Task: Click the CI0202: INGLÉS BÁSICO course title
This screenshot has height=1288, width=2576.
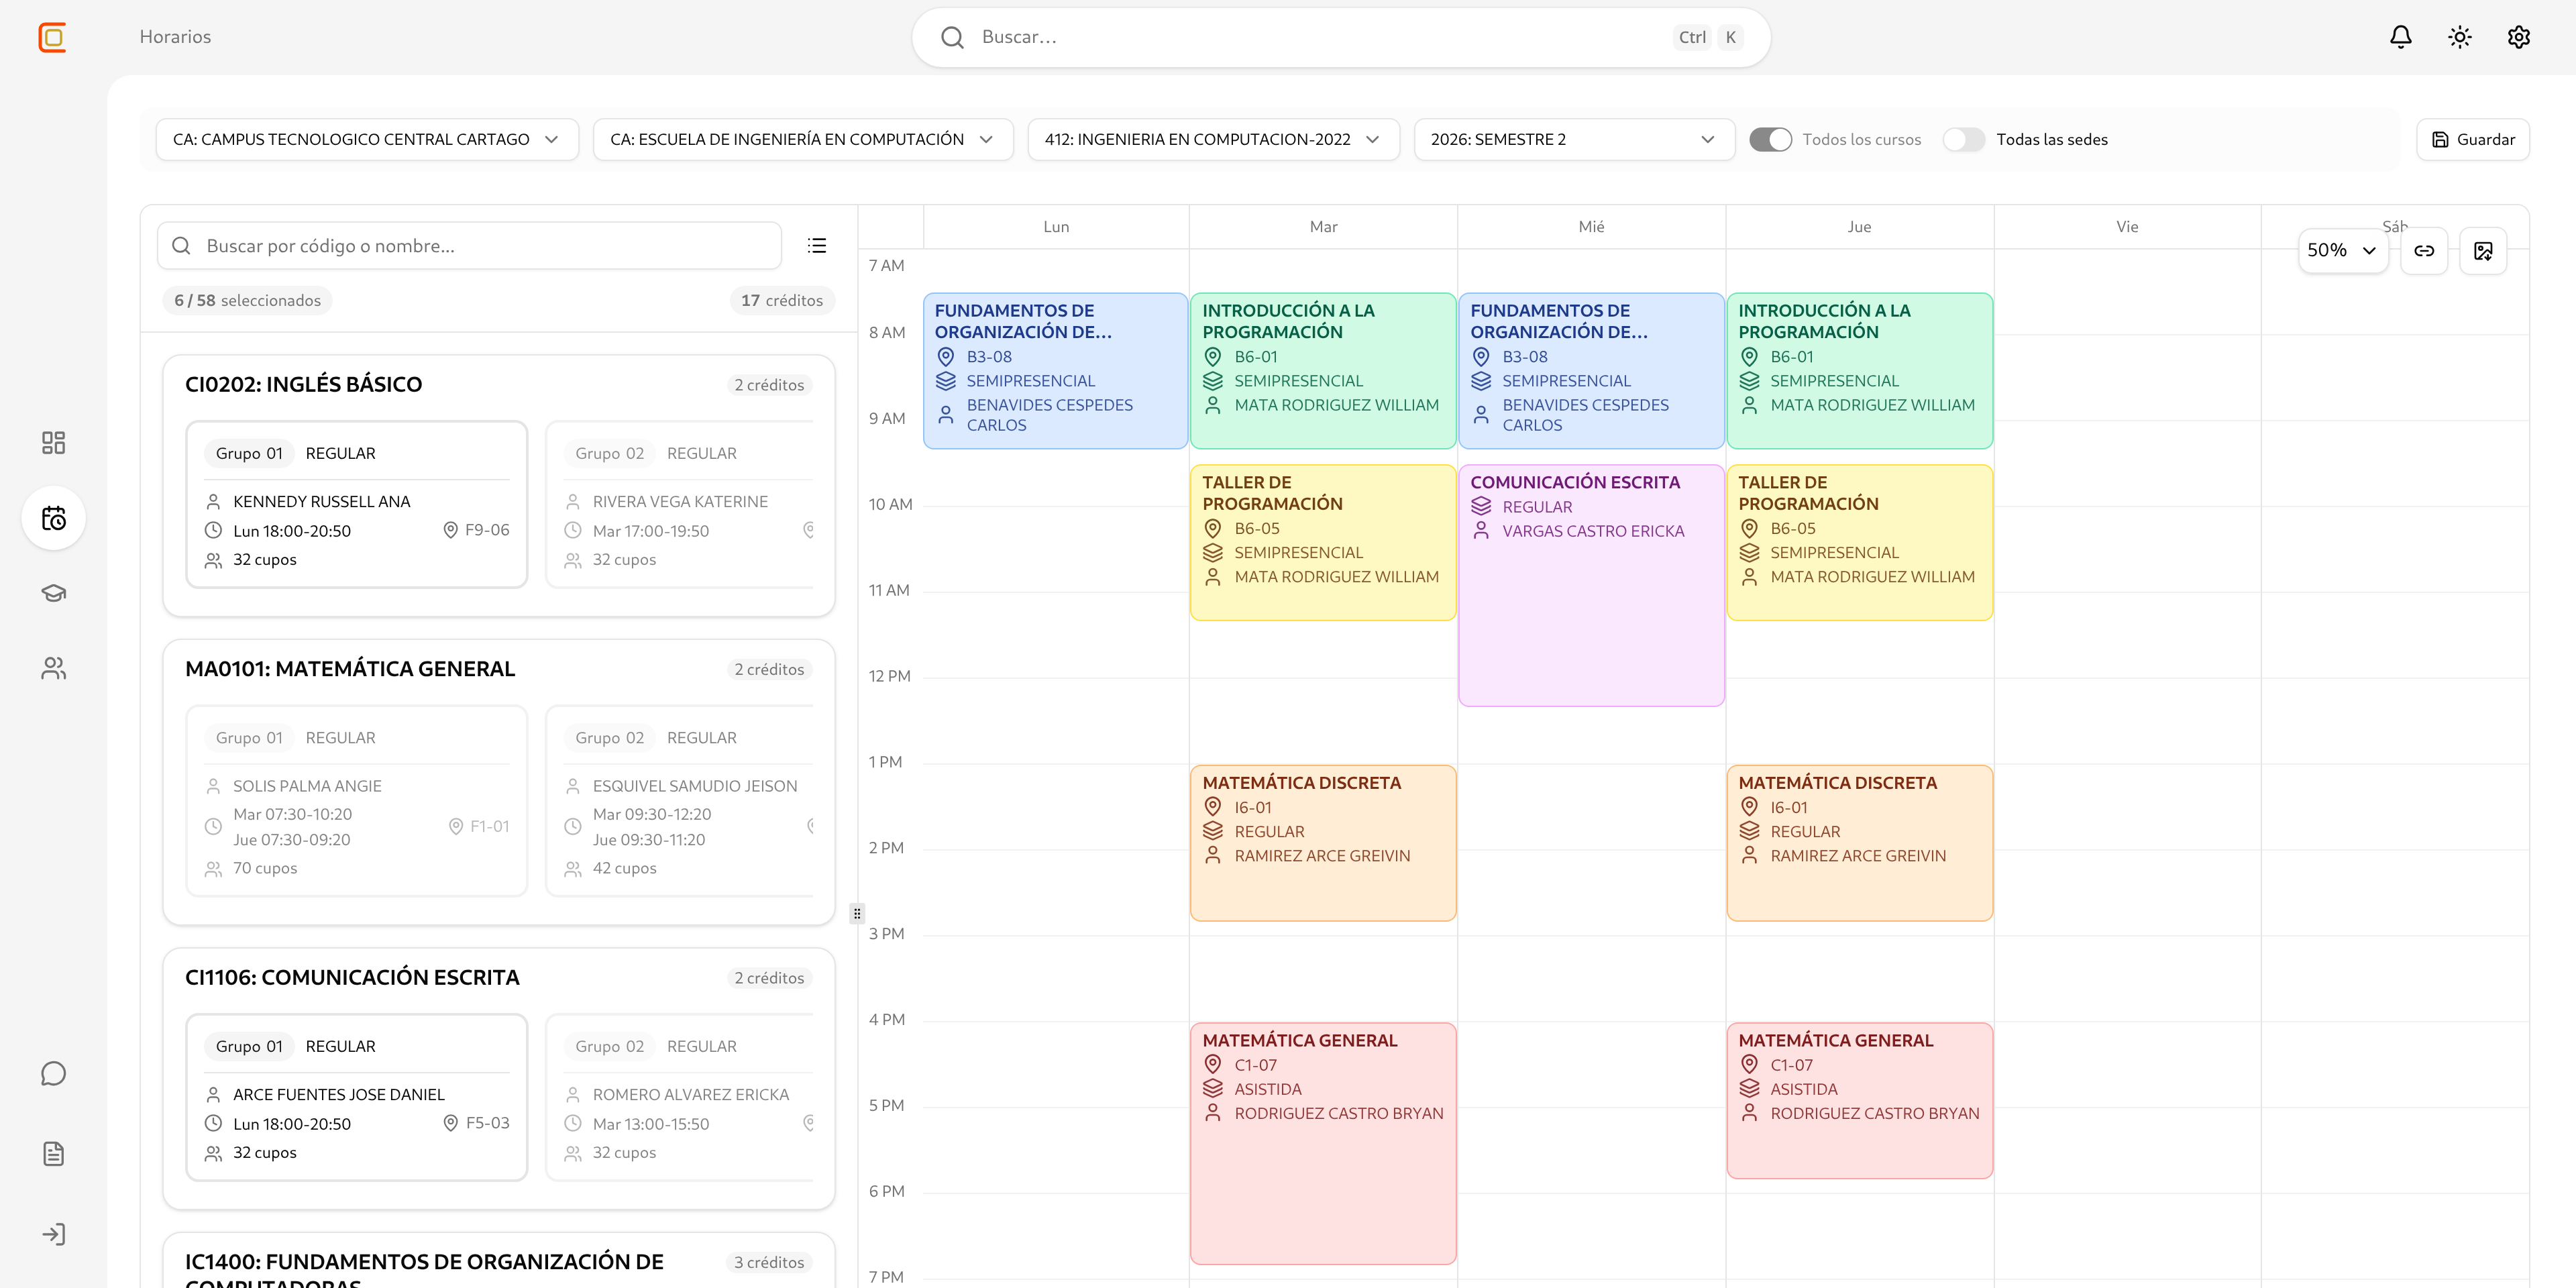Action: pyautogui.click(x=303, y=385)
